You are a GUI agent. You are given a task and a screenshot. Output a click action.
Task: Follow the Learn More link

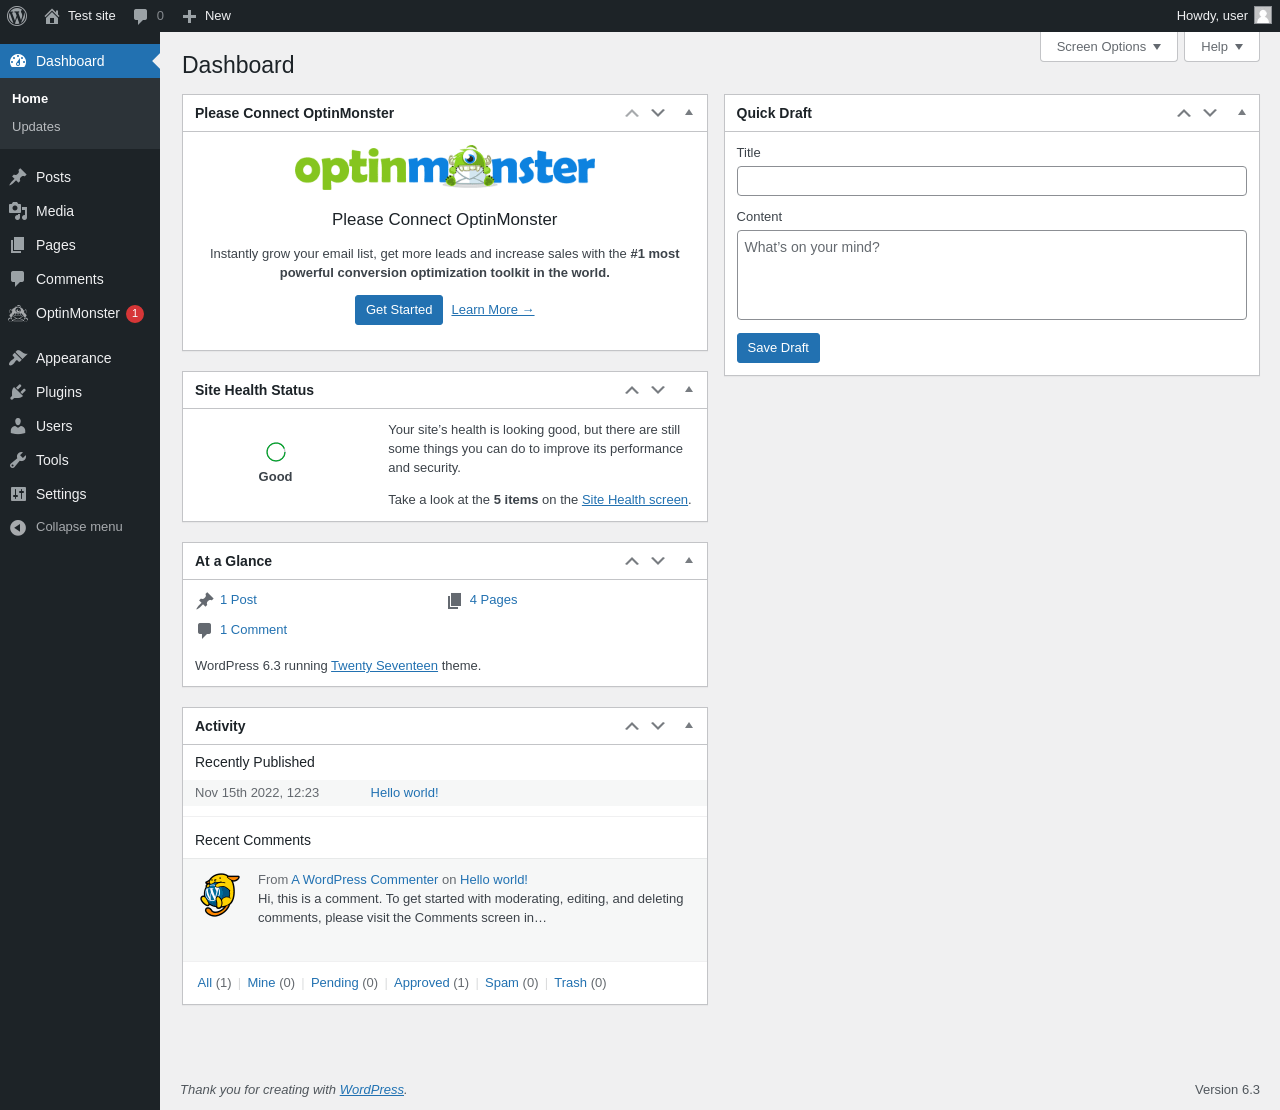click(493, 310)
